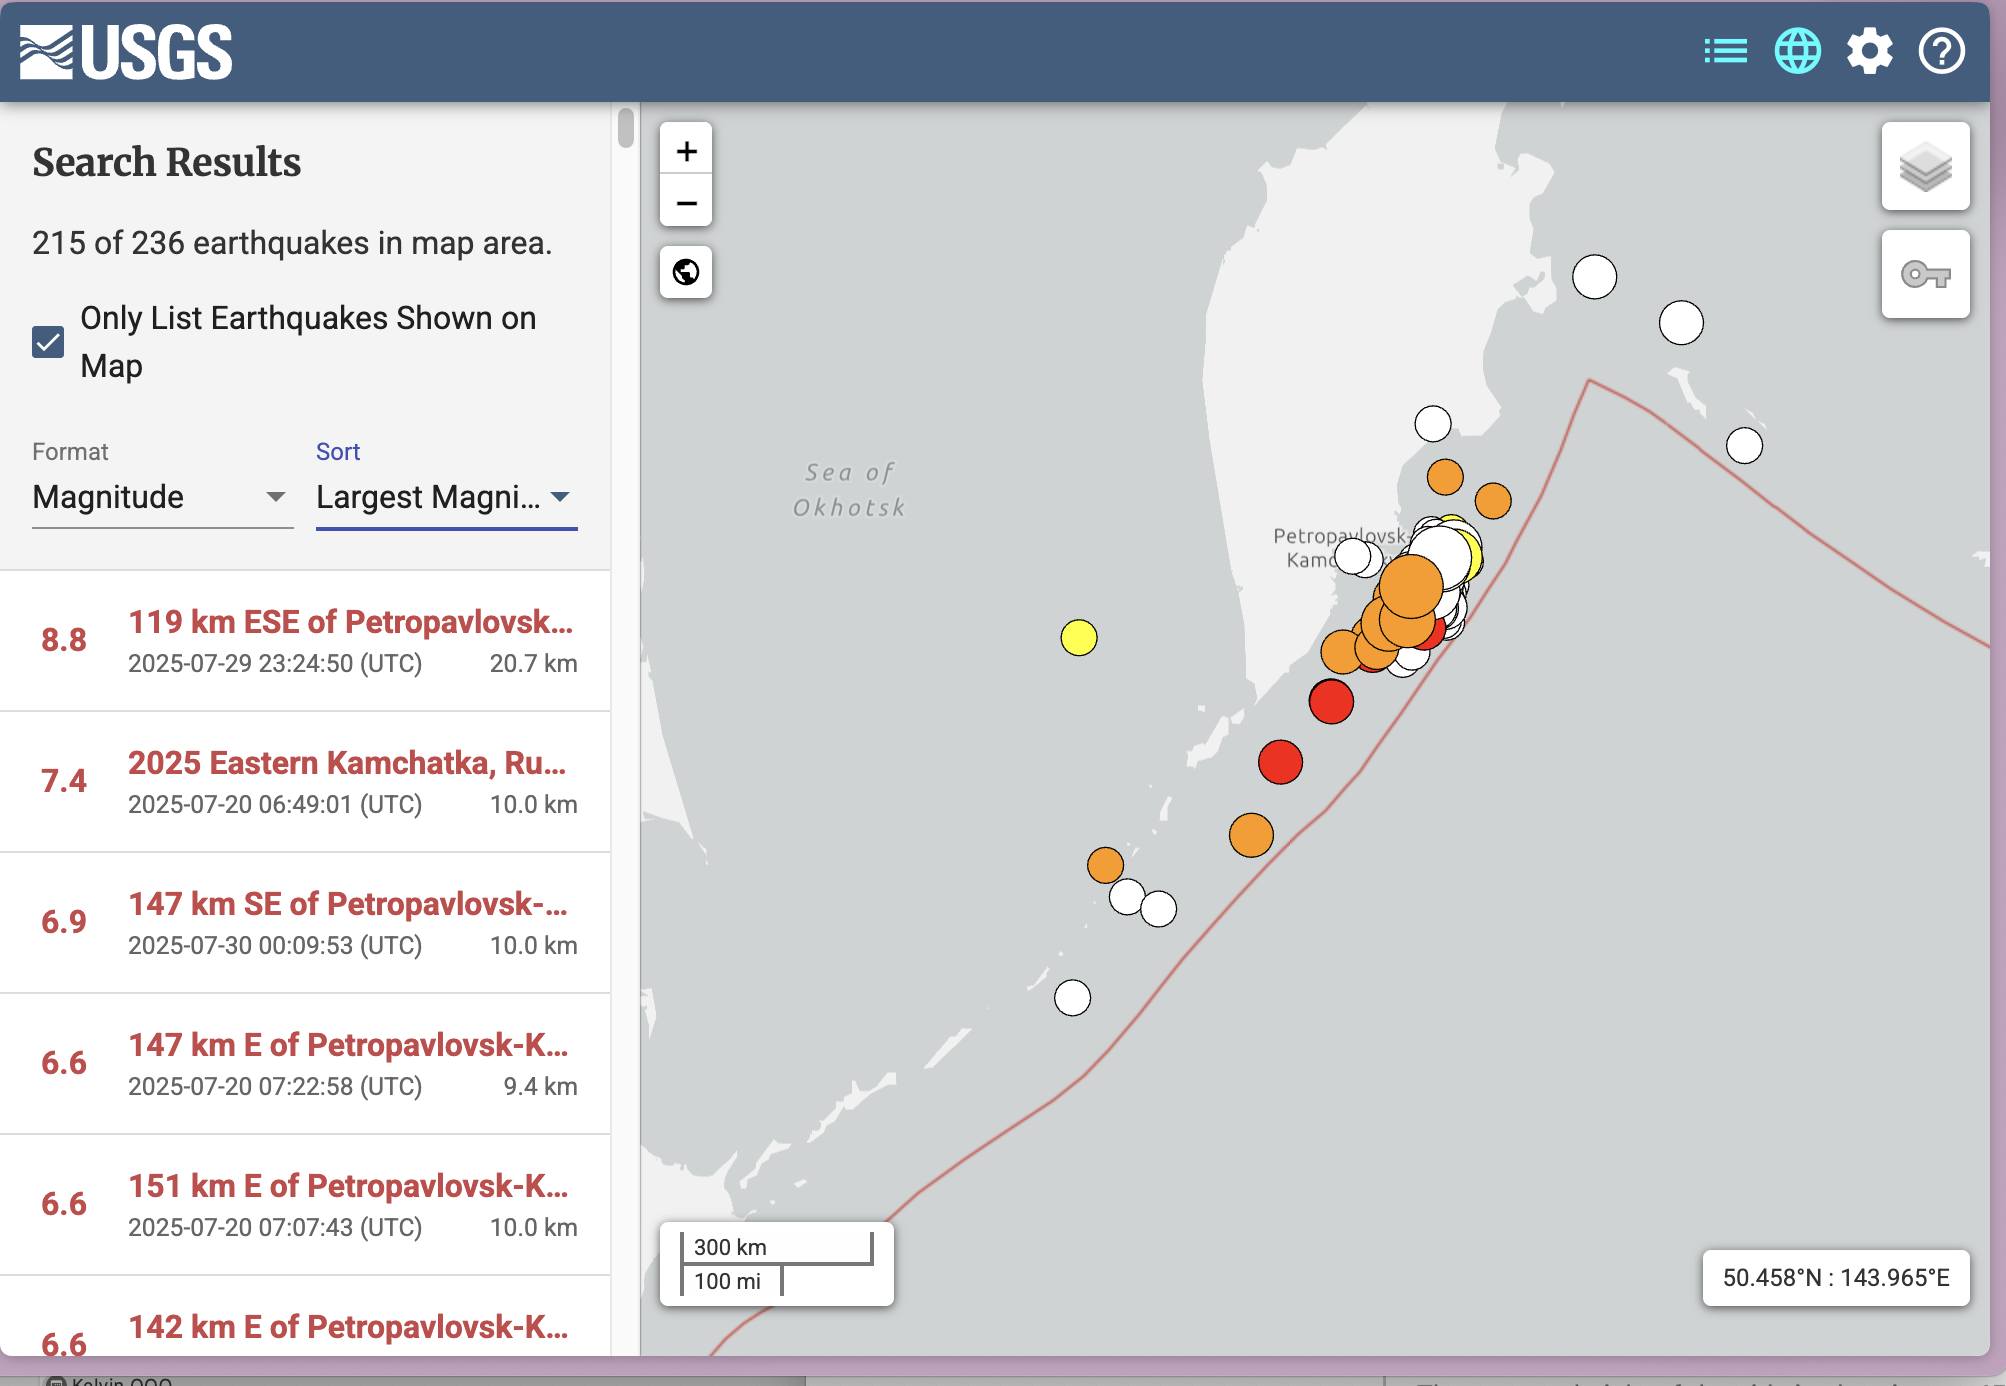Toggle the earthquake list view icon
Image resolution: width=2006 pixels, height=1386 pixels.
[x=1725, y=51]
